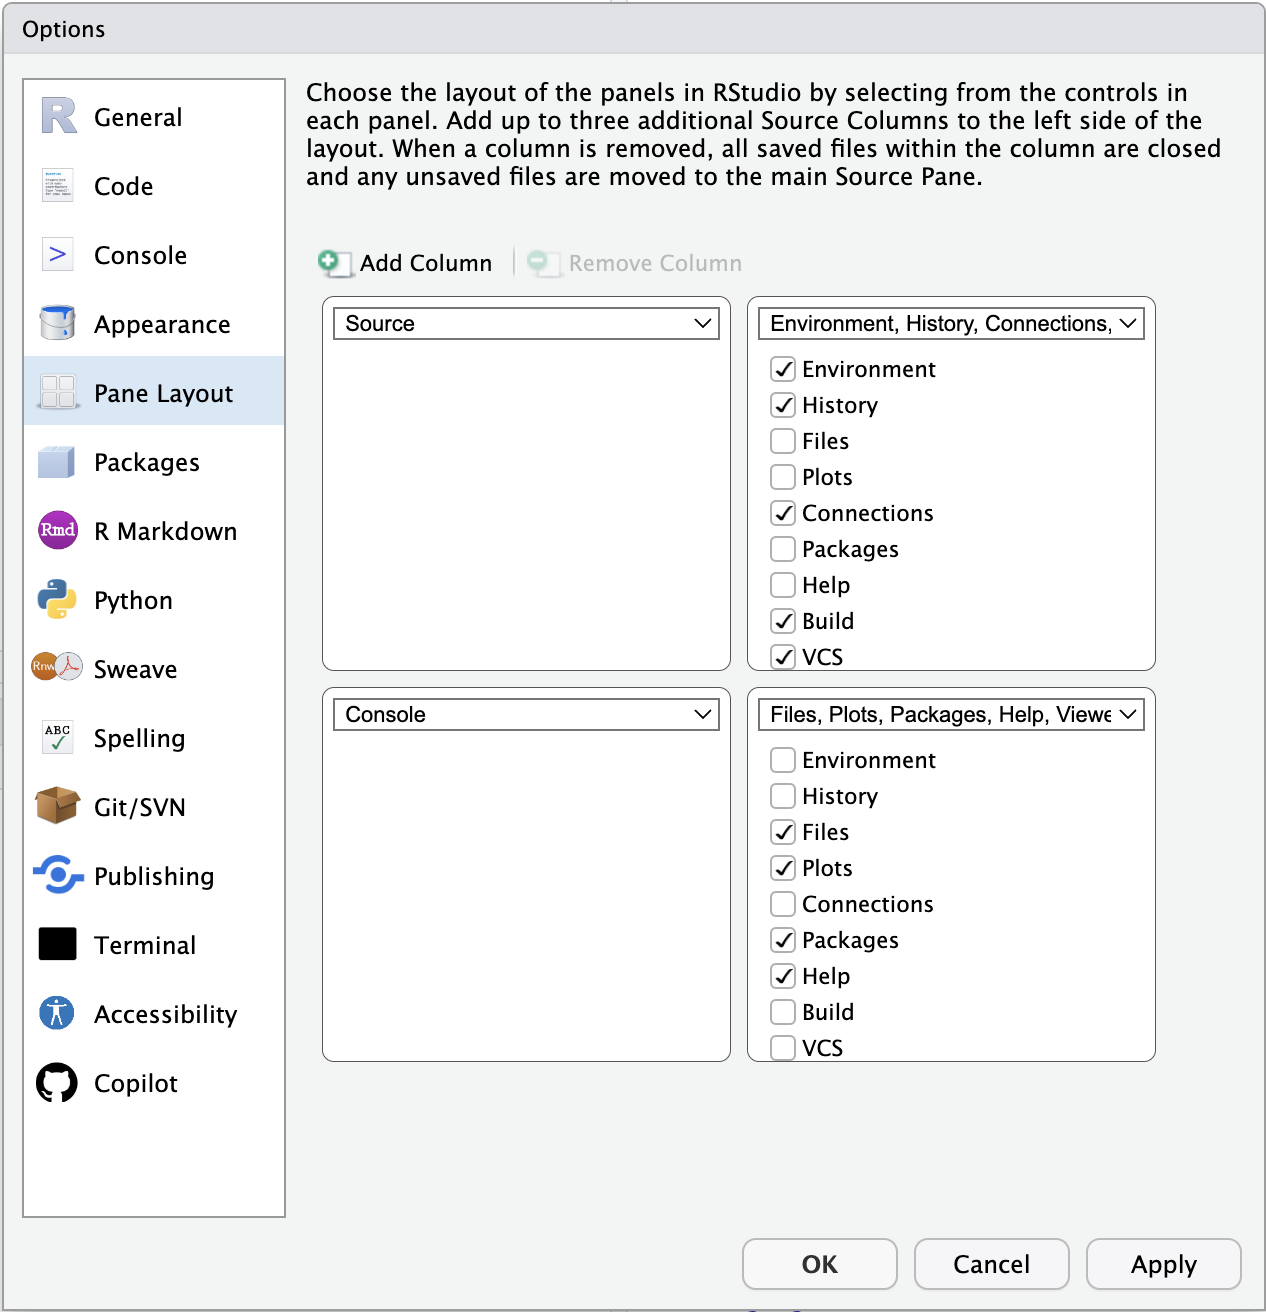Open the Sweave options category
The width and height of the screenshot is (1266, 1312).
pos(154,668)
